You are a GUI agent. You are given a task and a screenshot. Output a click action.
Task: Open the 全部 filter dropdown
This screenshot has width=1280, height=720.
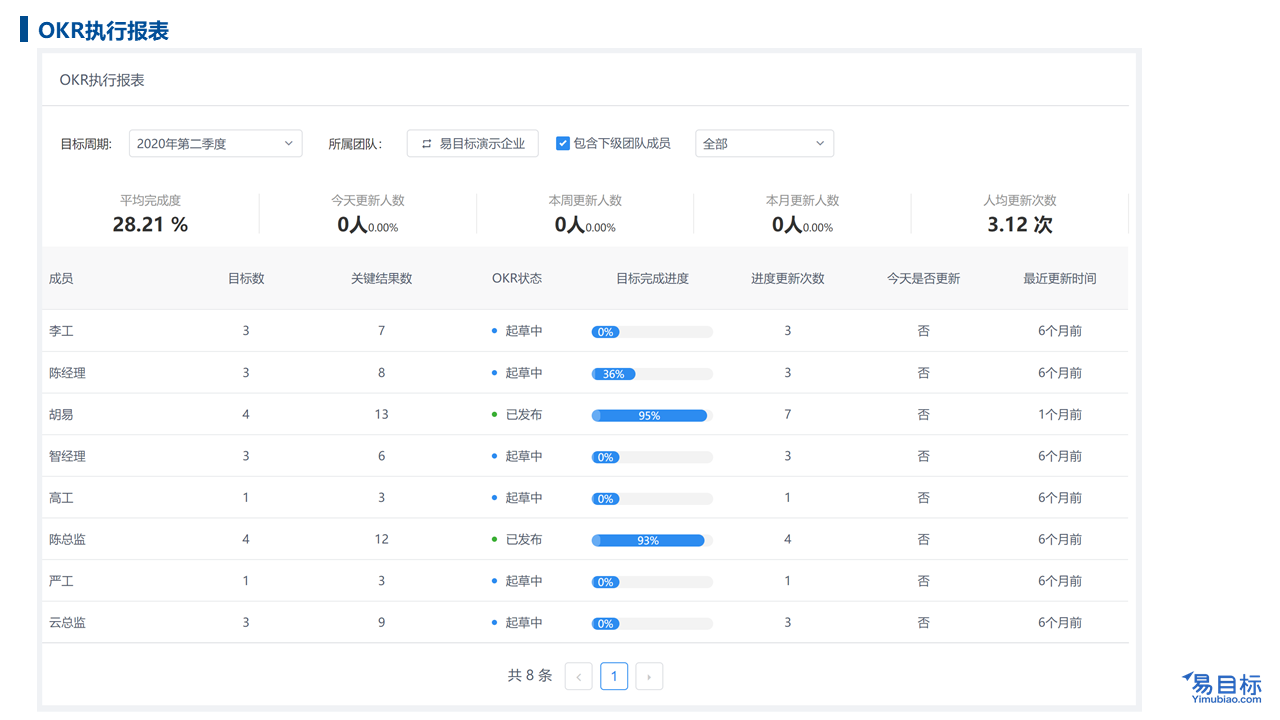pyautogui.click(x=765, y=143)
